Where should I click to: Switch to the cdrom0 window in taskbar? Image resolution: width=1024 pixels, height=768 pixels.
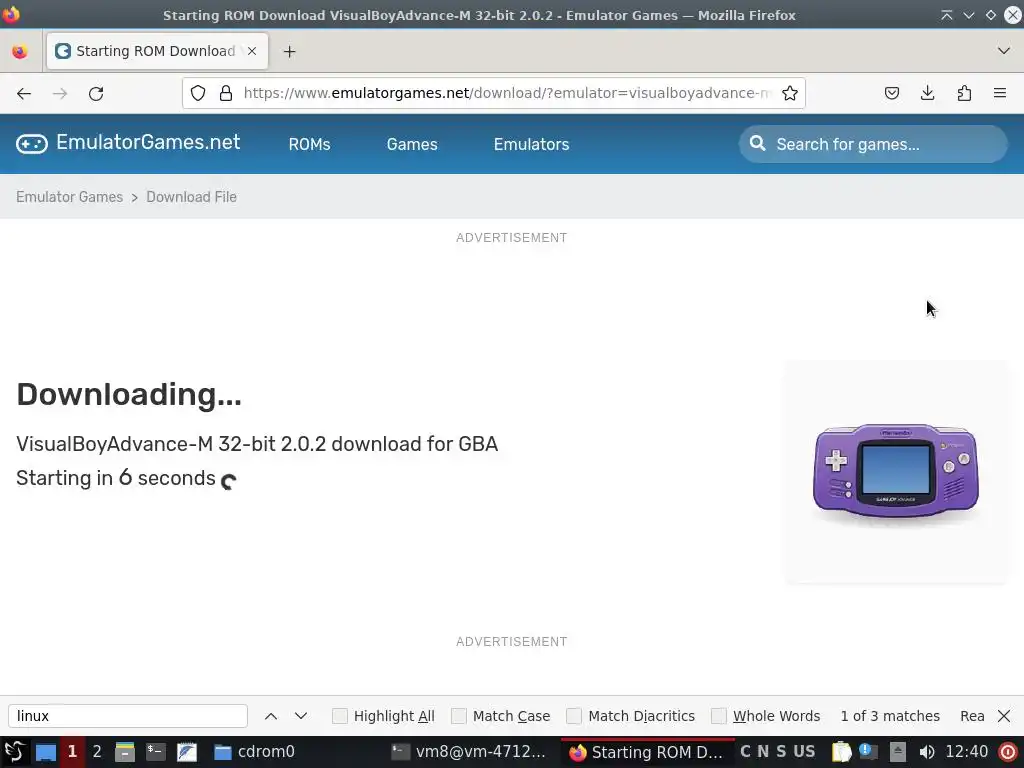pos(255,752)
